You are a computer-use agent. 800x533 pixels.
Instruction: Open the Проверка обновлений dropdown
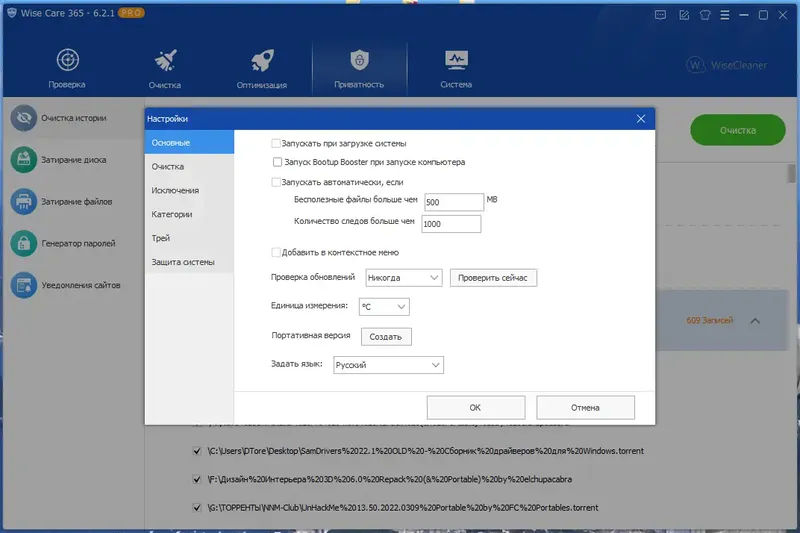(x=404, y=277)
